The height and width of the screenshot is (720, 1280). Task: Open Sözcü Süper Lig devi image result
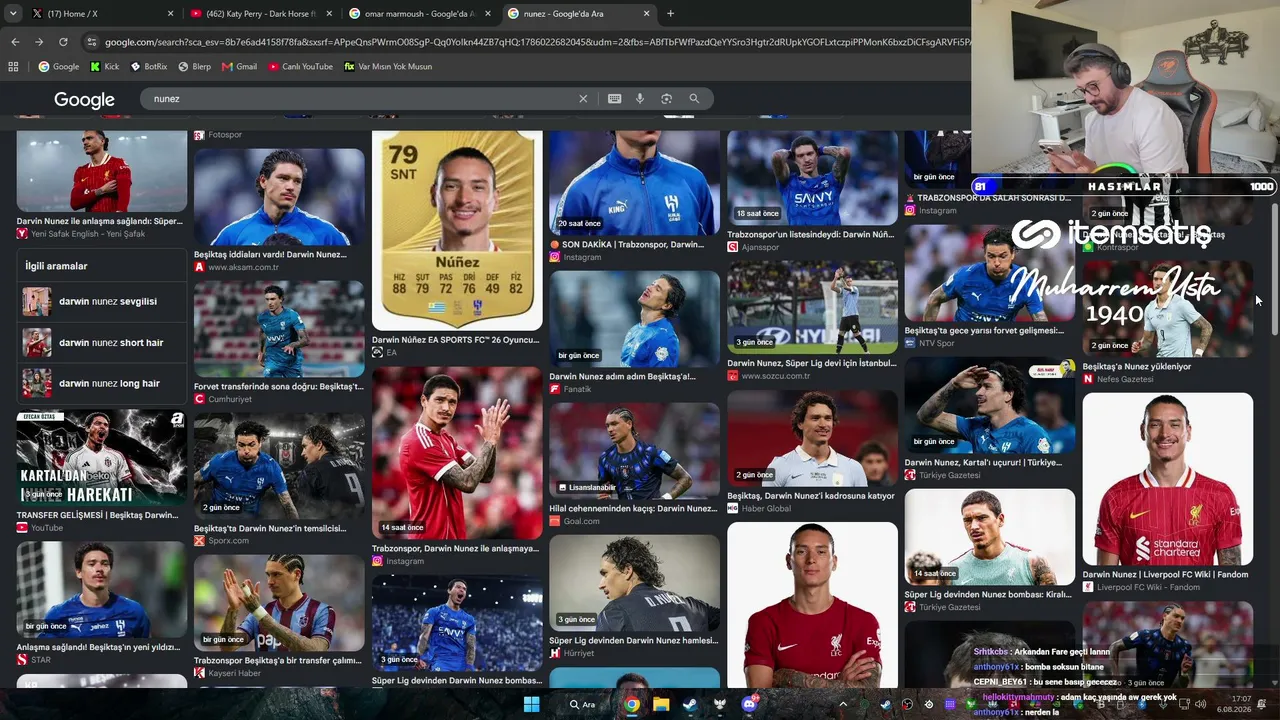[812, 307]
